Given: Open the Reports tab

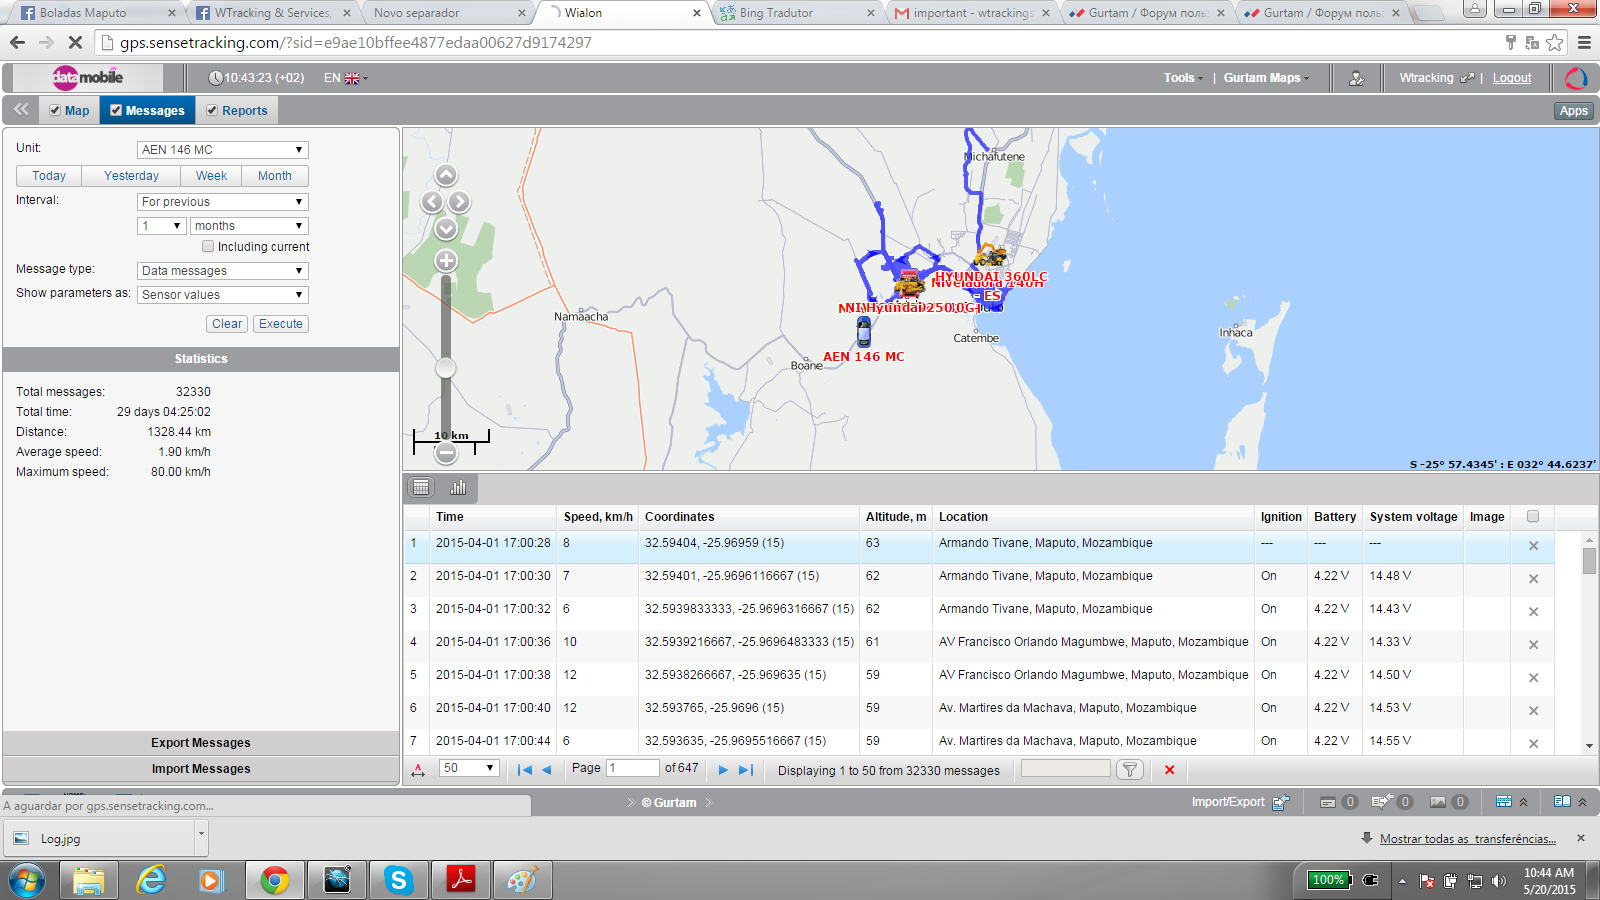Looking at the screenshot, I should [237, 111].
